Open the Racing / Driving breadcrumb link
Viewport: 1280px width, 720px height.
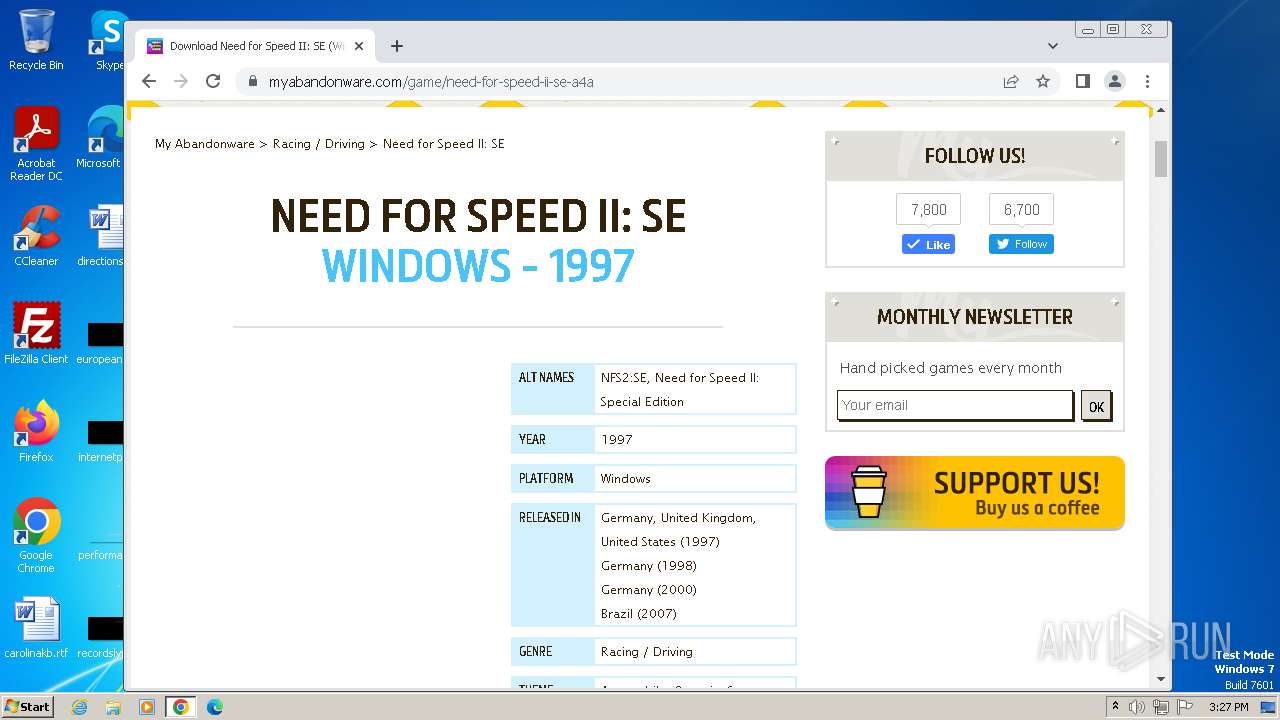319,144
